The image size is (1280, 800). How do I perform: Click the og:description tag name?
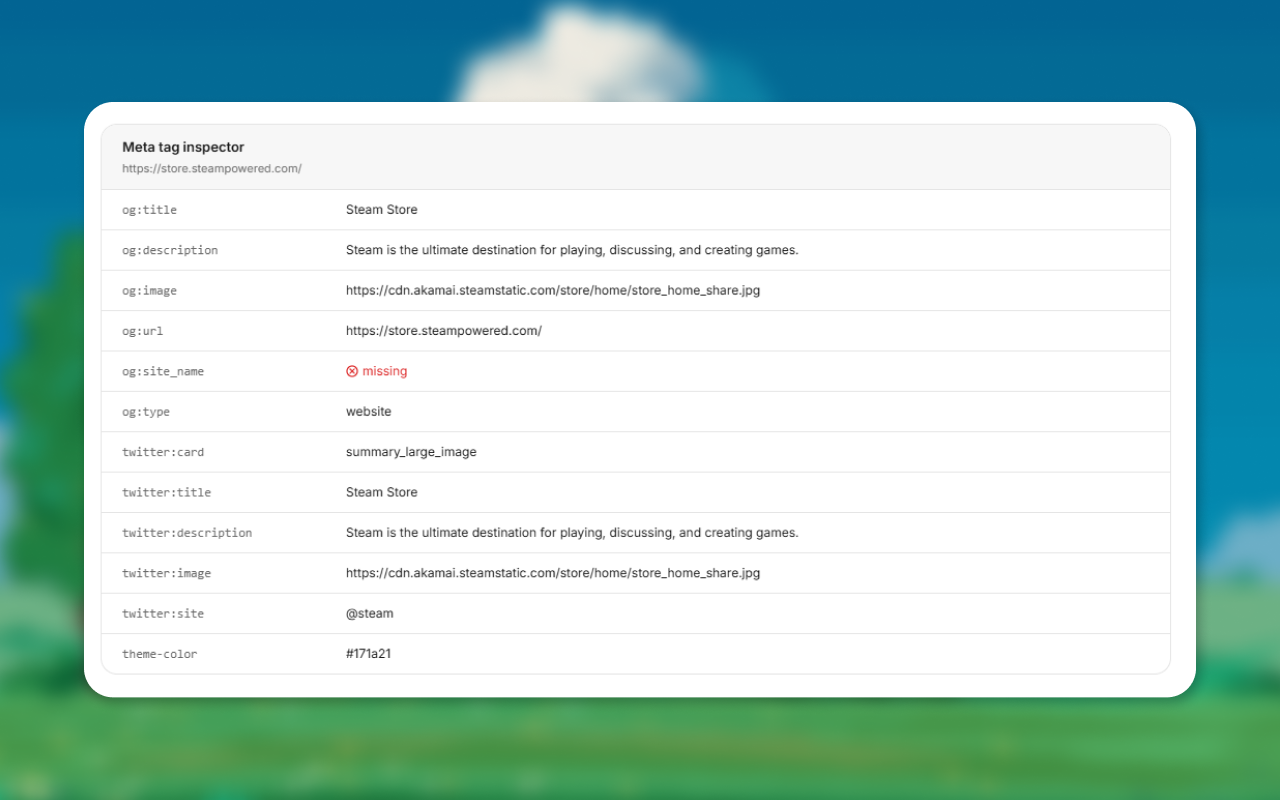[x=170, y=250]
